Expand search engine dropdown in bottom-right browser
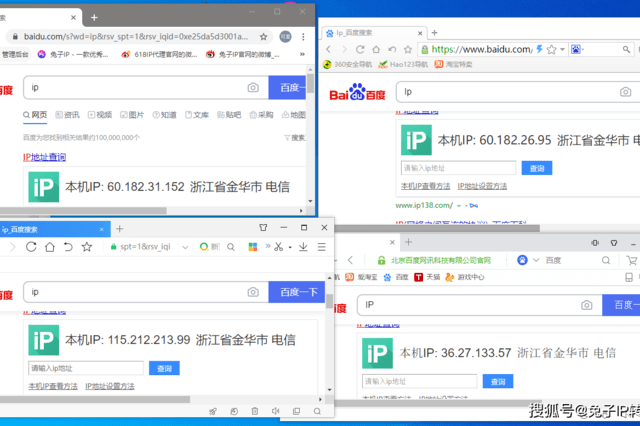Viewport: 640px width, 426px height. [536, 260]
